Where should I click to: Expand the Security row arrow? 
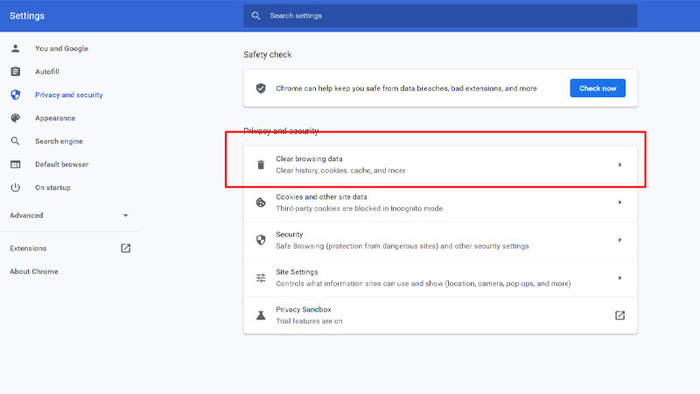620,240
